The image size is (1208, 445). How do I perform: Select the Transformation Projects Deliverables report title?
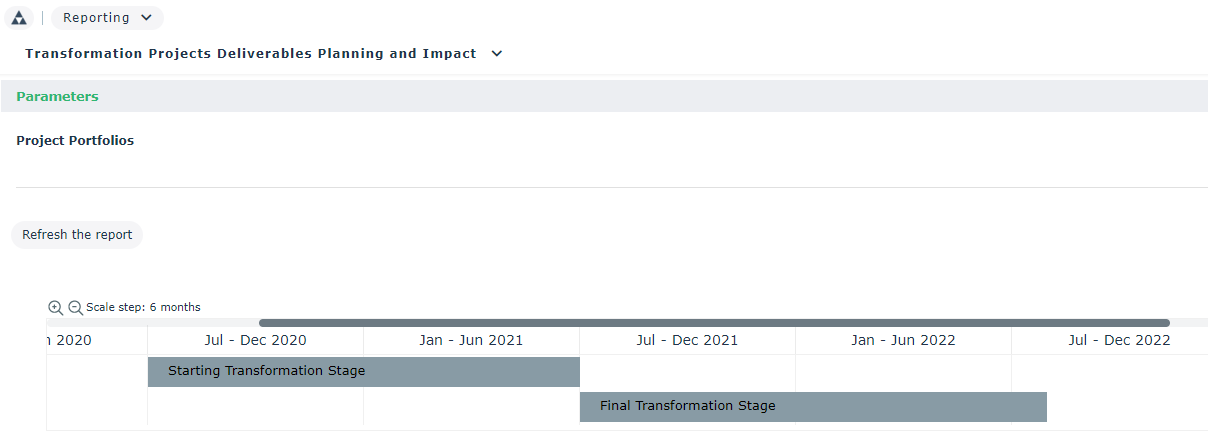pyautogui.click(x=251, y=54)
